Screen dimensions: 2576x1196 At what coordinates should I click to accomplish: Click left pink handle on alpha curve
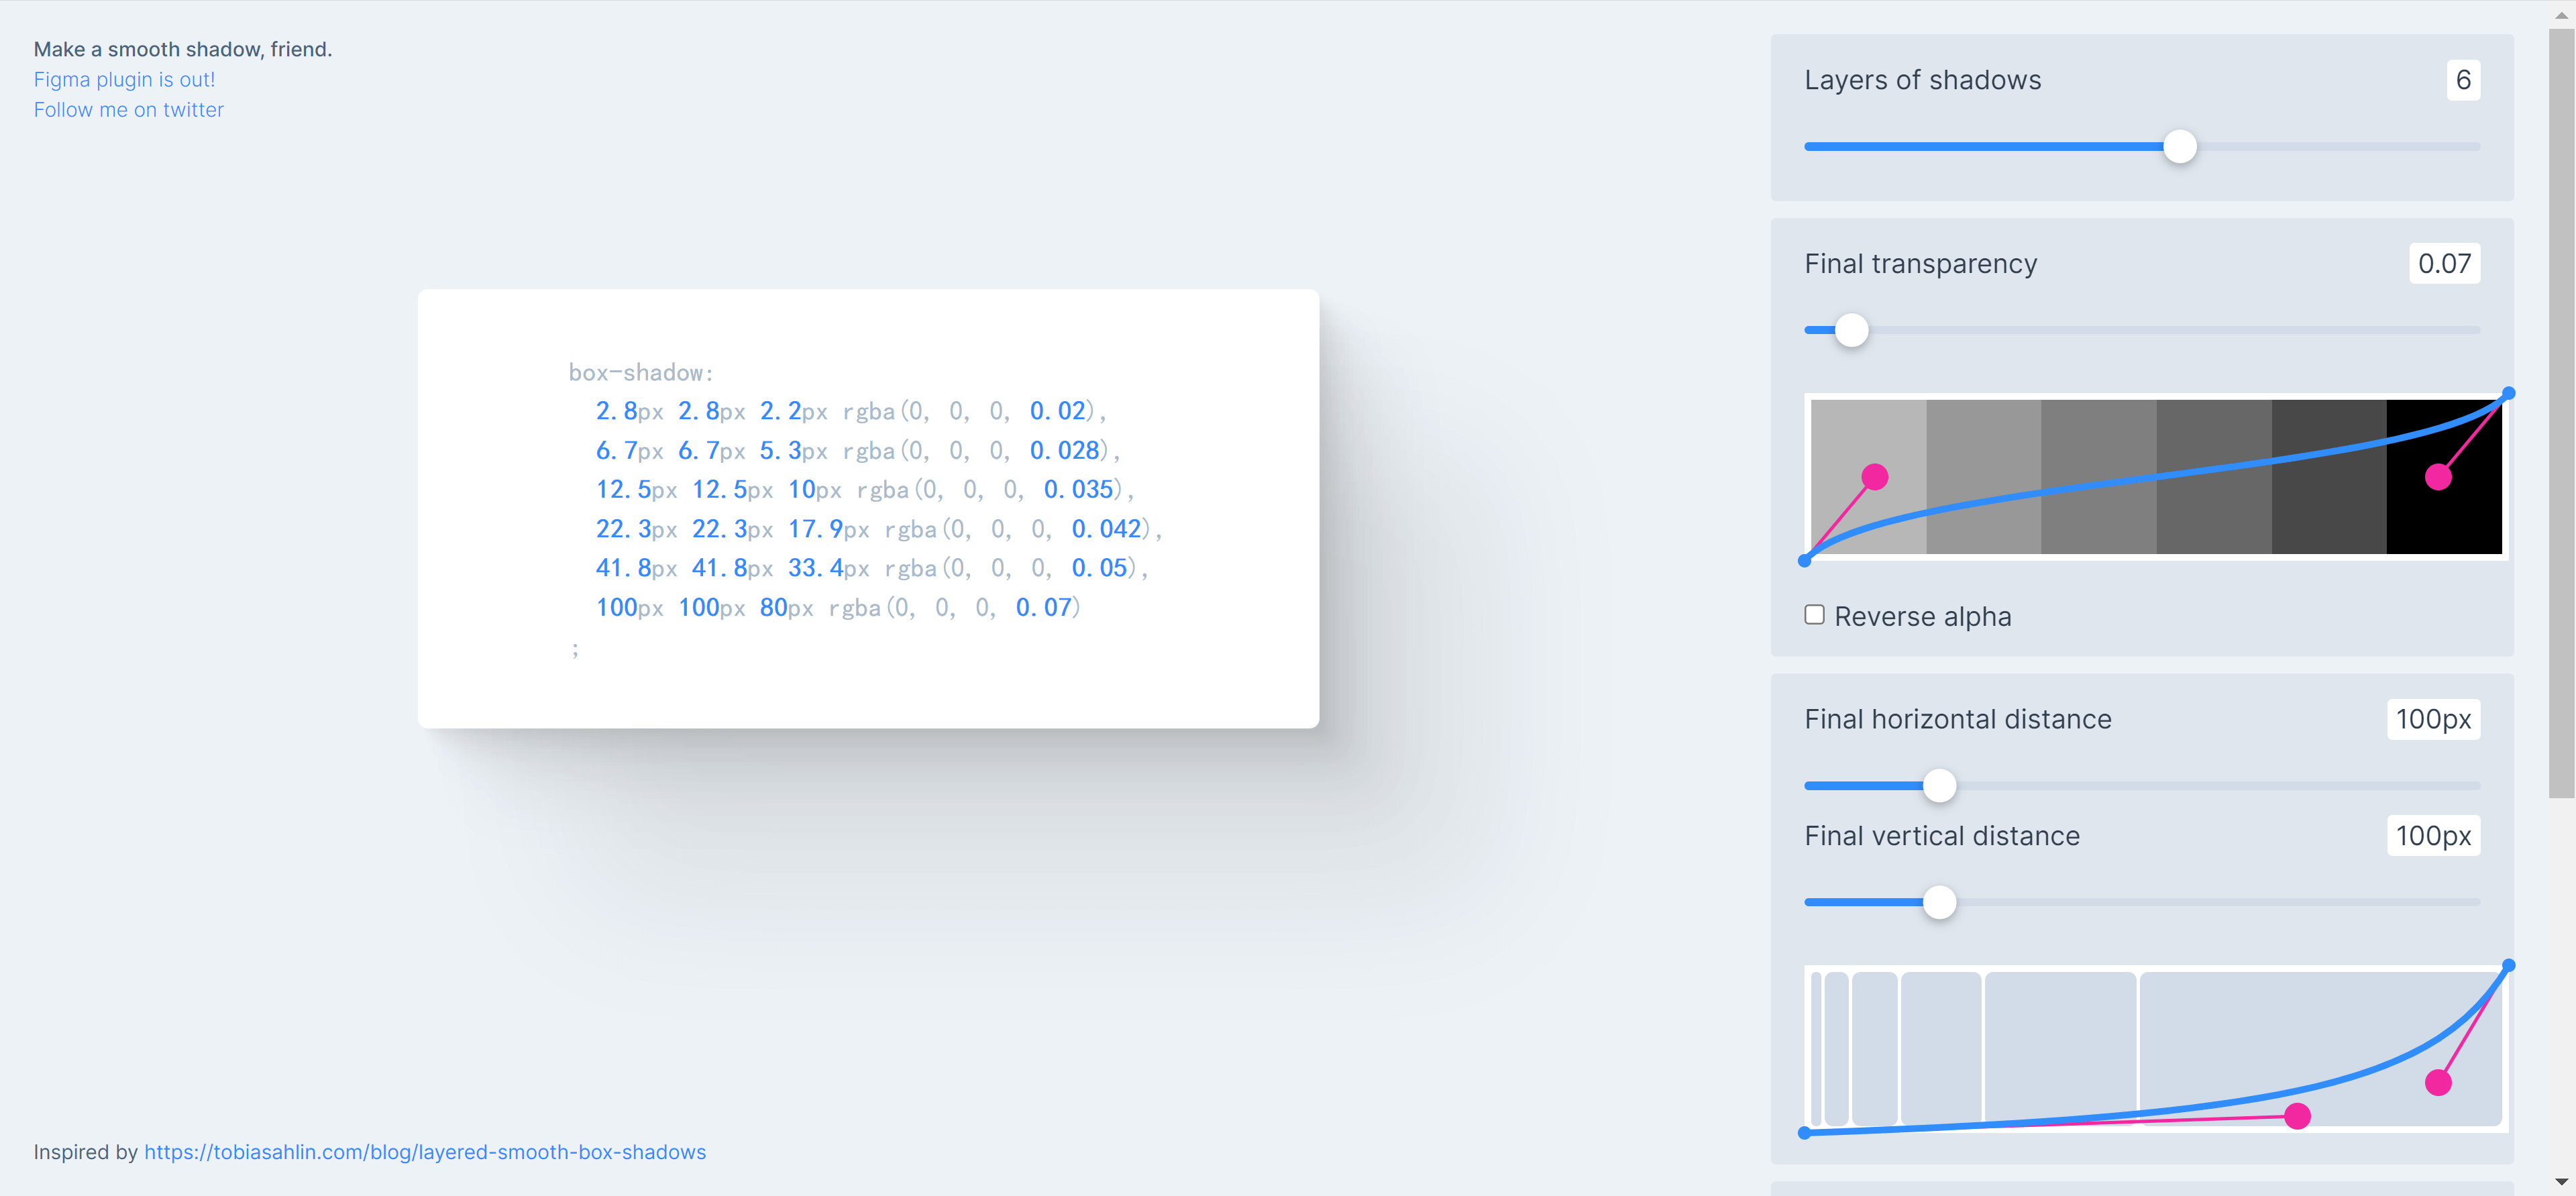pyautogui.click(x=1875, y=477)
